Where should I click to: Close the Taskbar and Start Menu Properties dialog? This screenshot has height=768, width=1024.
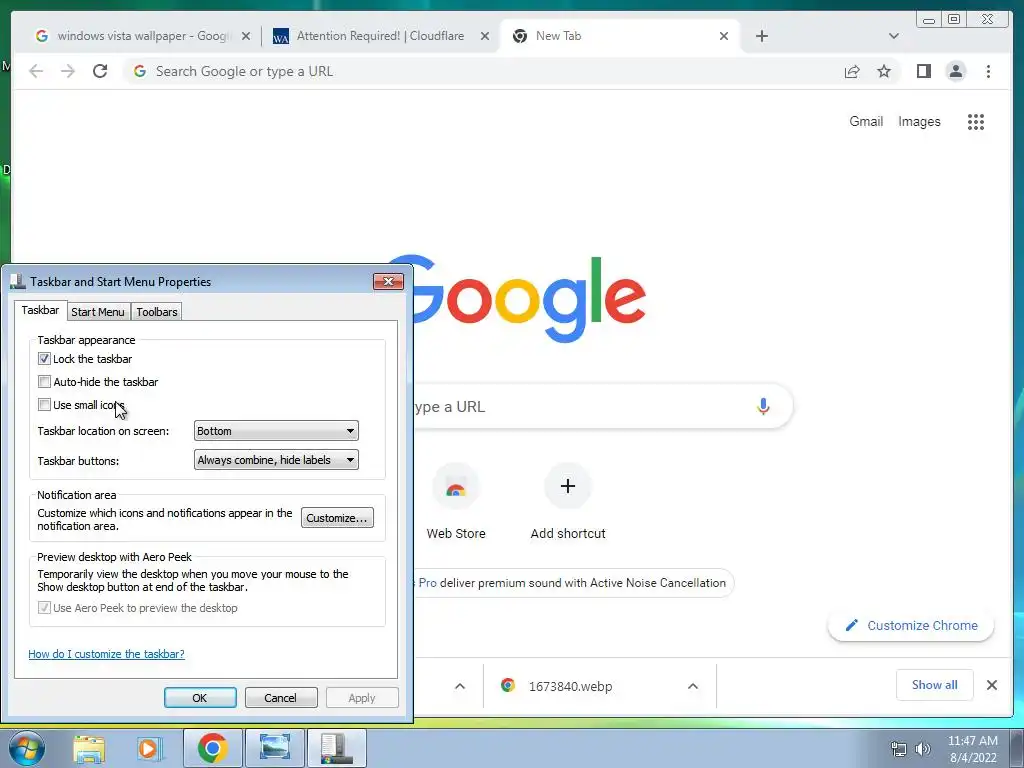click(x=389, y=281)
